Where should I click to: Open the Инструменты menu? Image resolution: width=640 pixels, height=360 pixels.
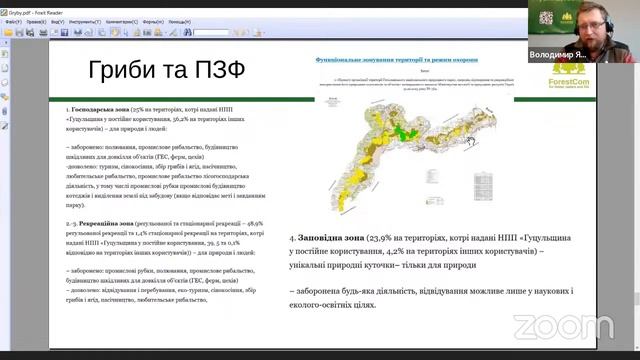85,22
